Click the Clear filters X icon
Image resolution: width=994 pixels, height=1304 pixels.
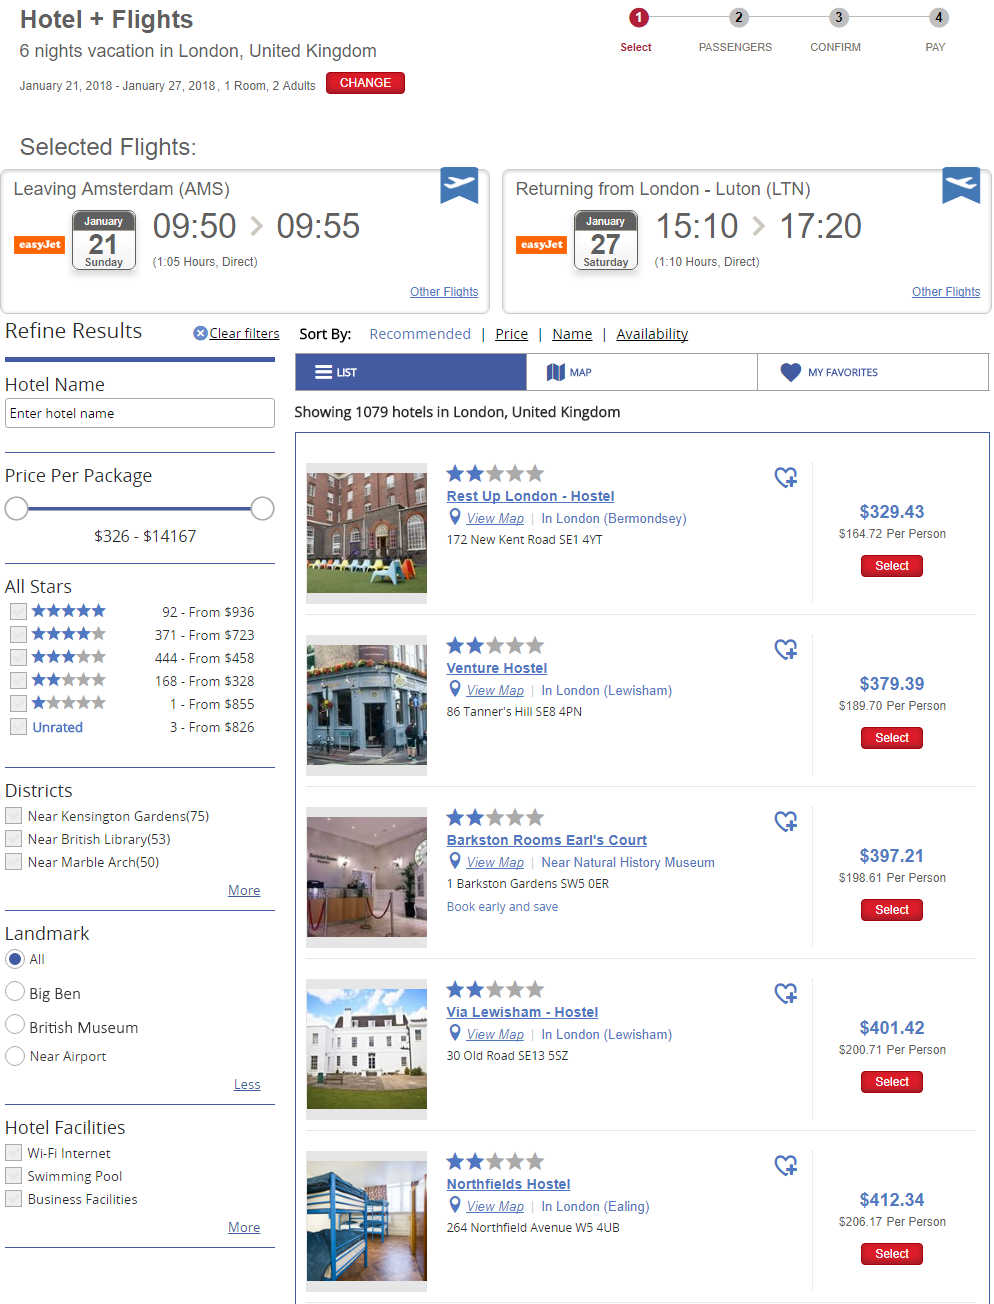(200, 333)
